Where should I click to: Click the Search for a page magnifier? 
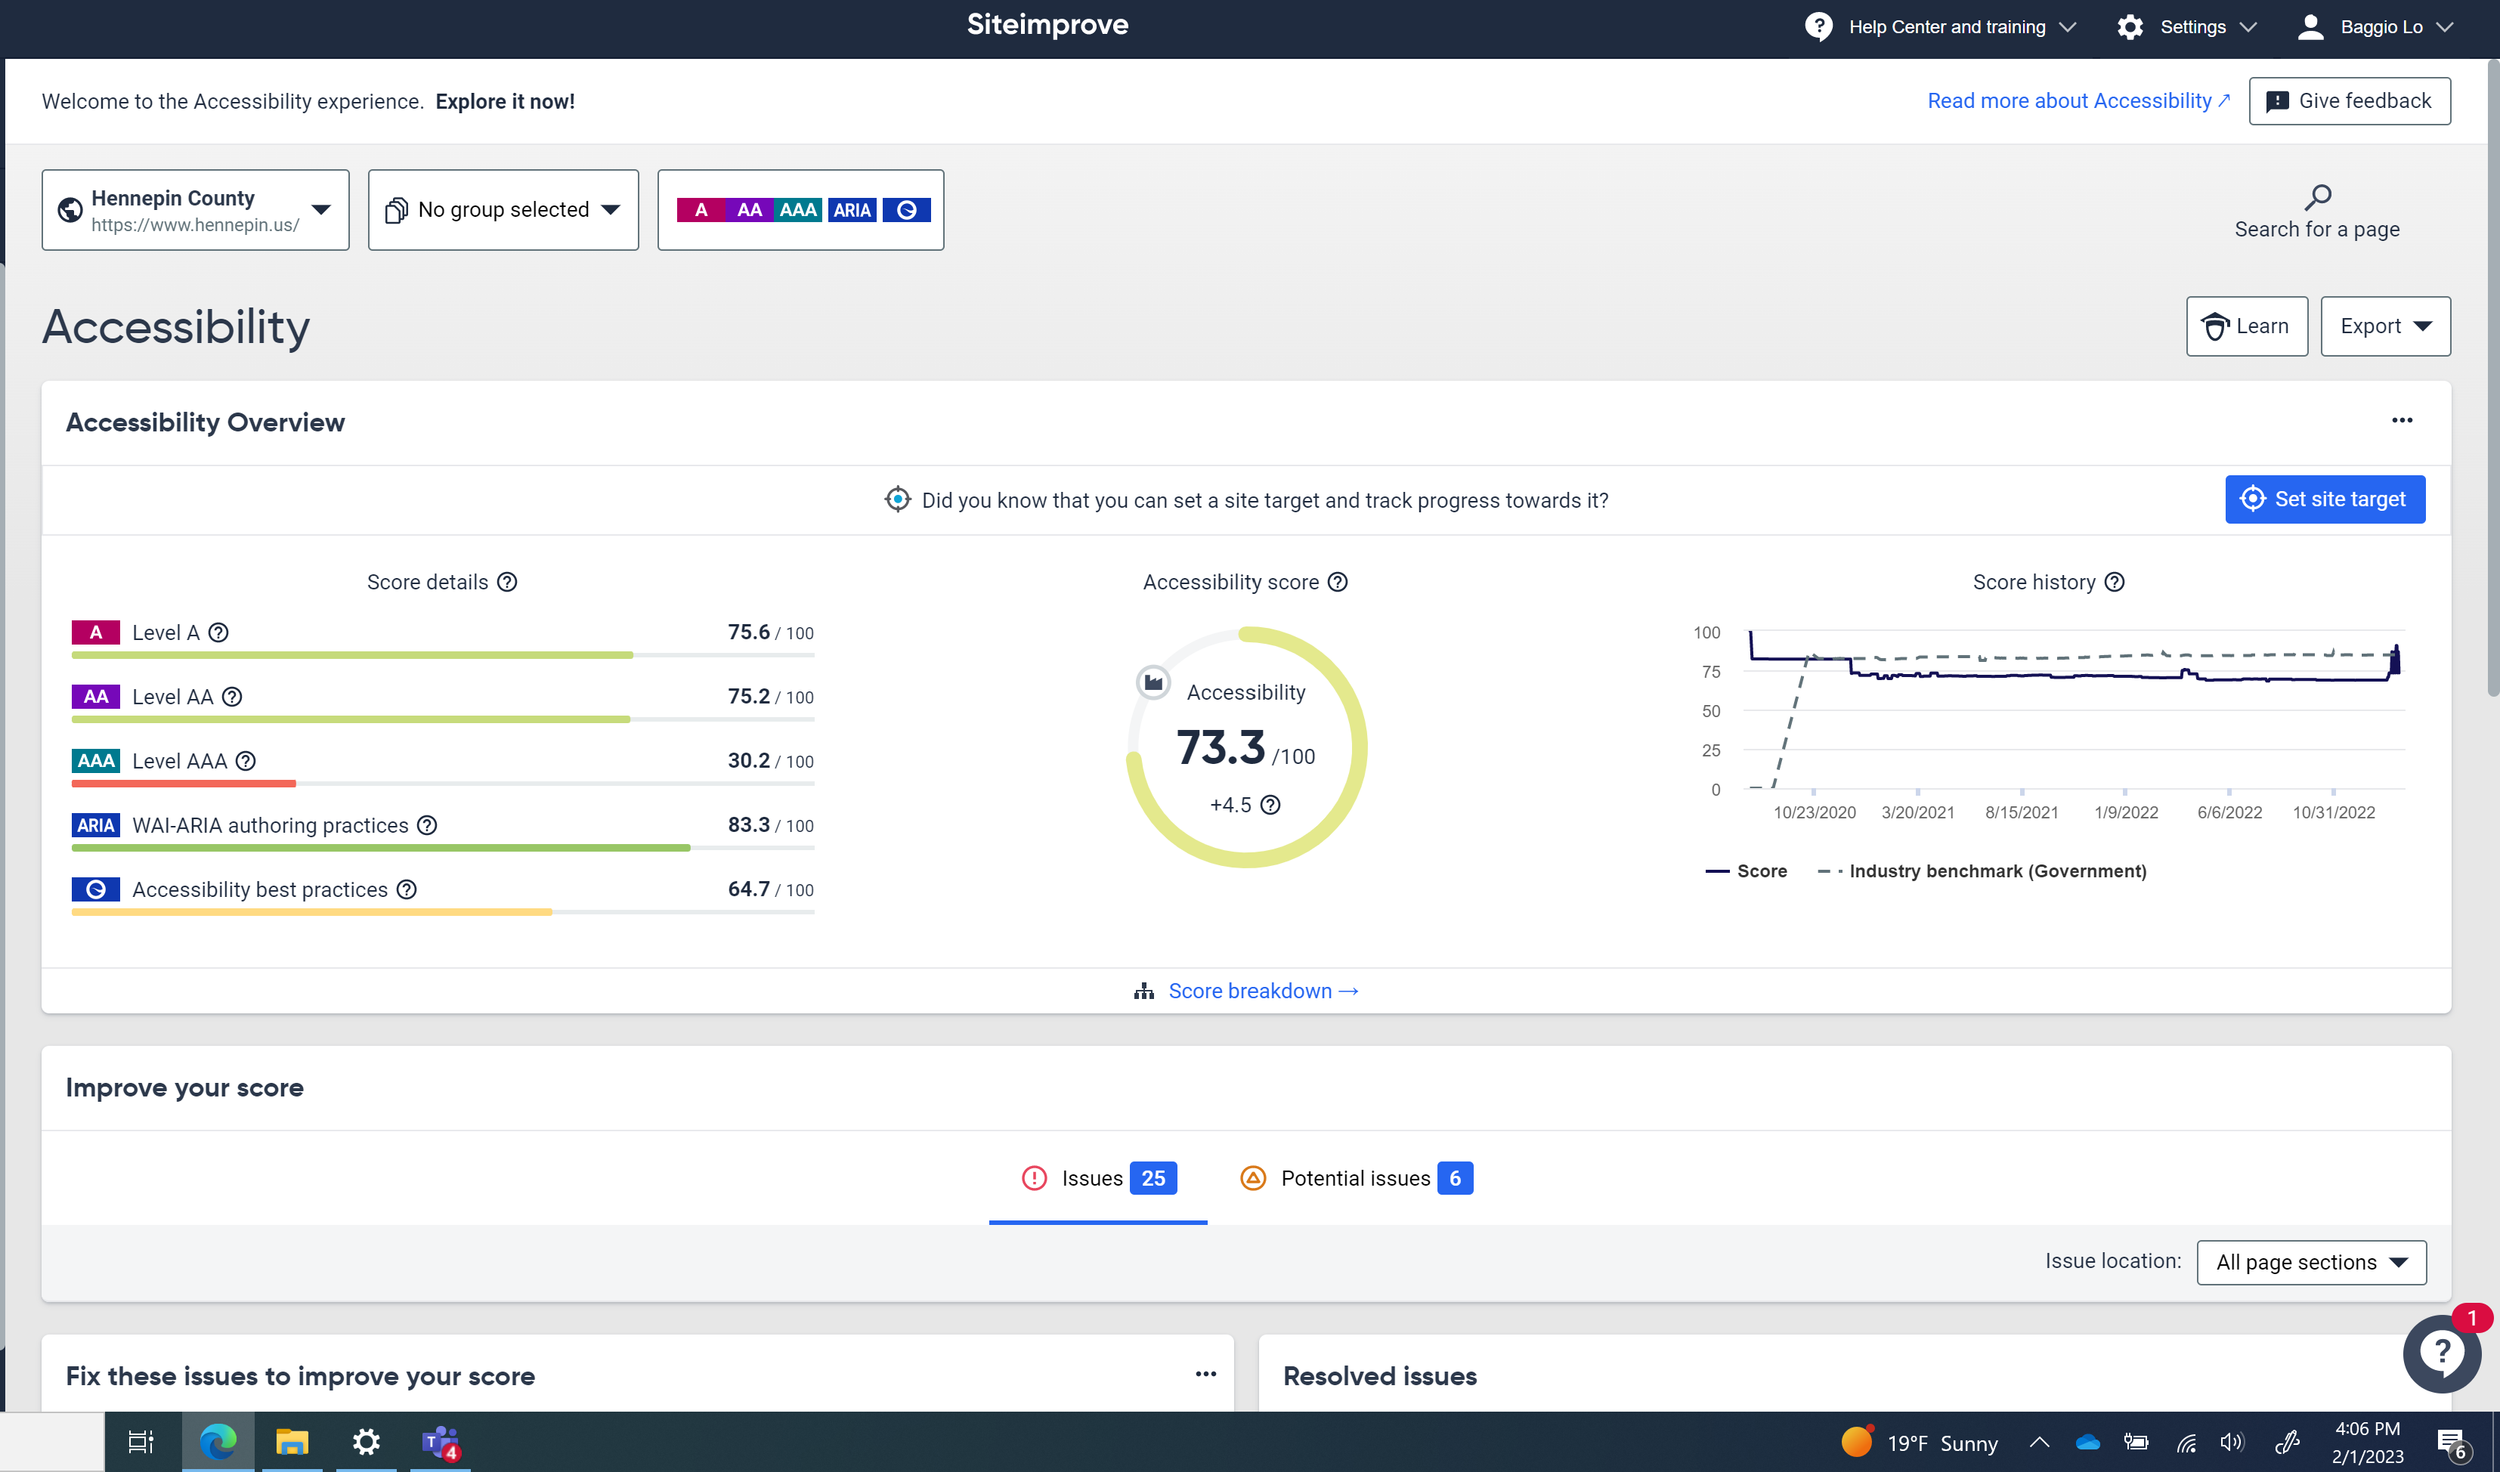click(x=2317, y=197)
